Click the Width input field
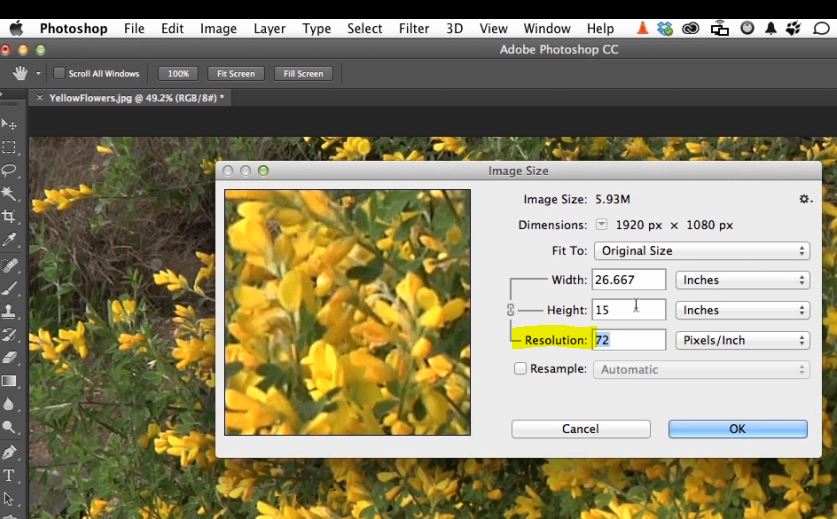837x519 pixels. 629,280
